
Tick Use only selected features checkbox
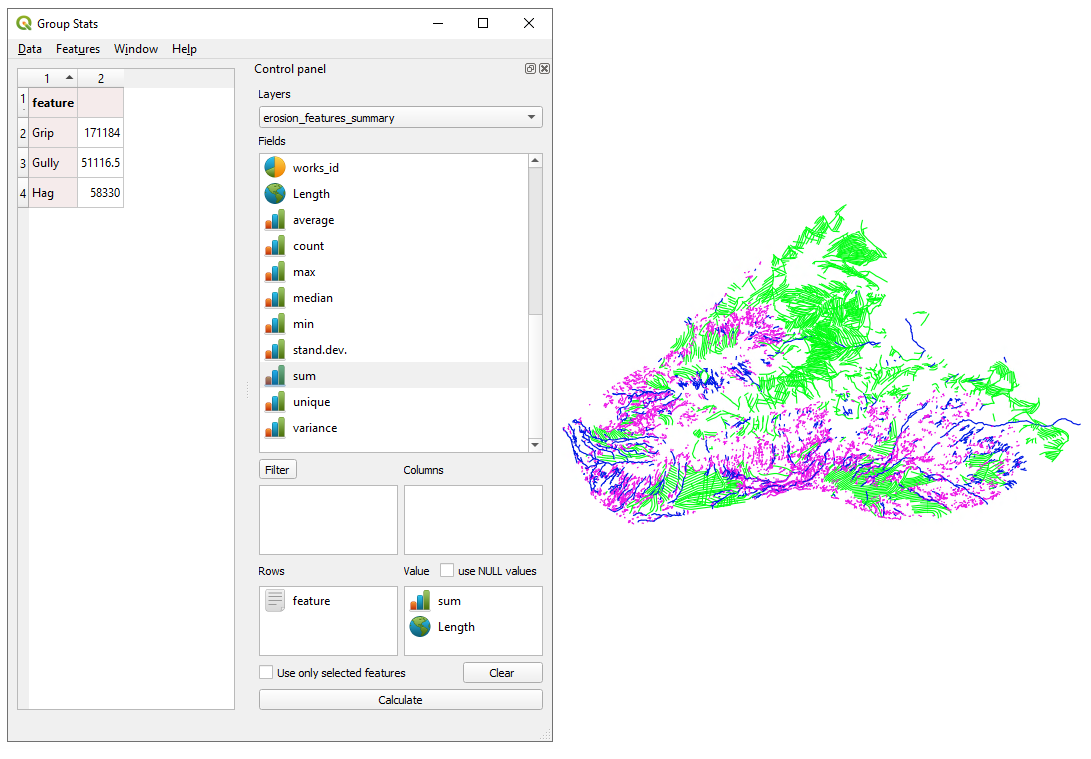pos(266,673)
